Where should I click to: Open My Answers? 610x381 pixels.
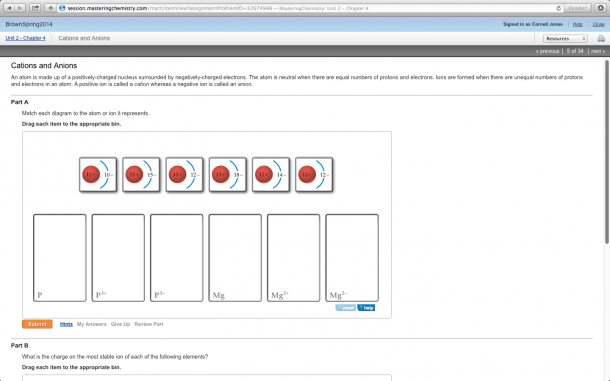click(x=91, y=324)
